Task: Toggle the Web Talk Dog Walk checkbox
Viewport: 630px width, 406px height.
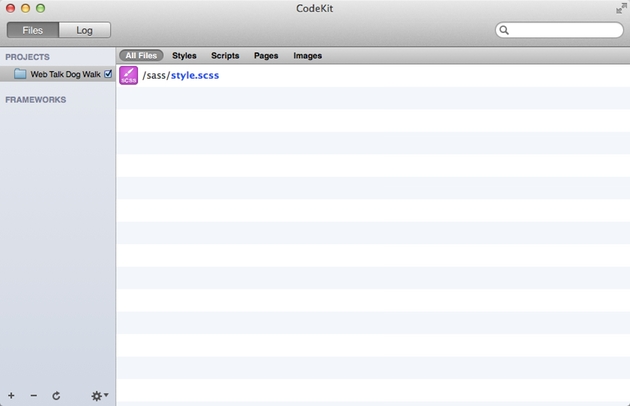Action: [x=108, y=74]
